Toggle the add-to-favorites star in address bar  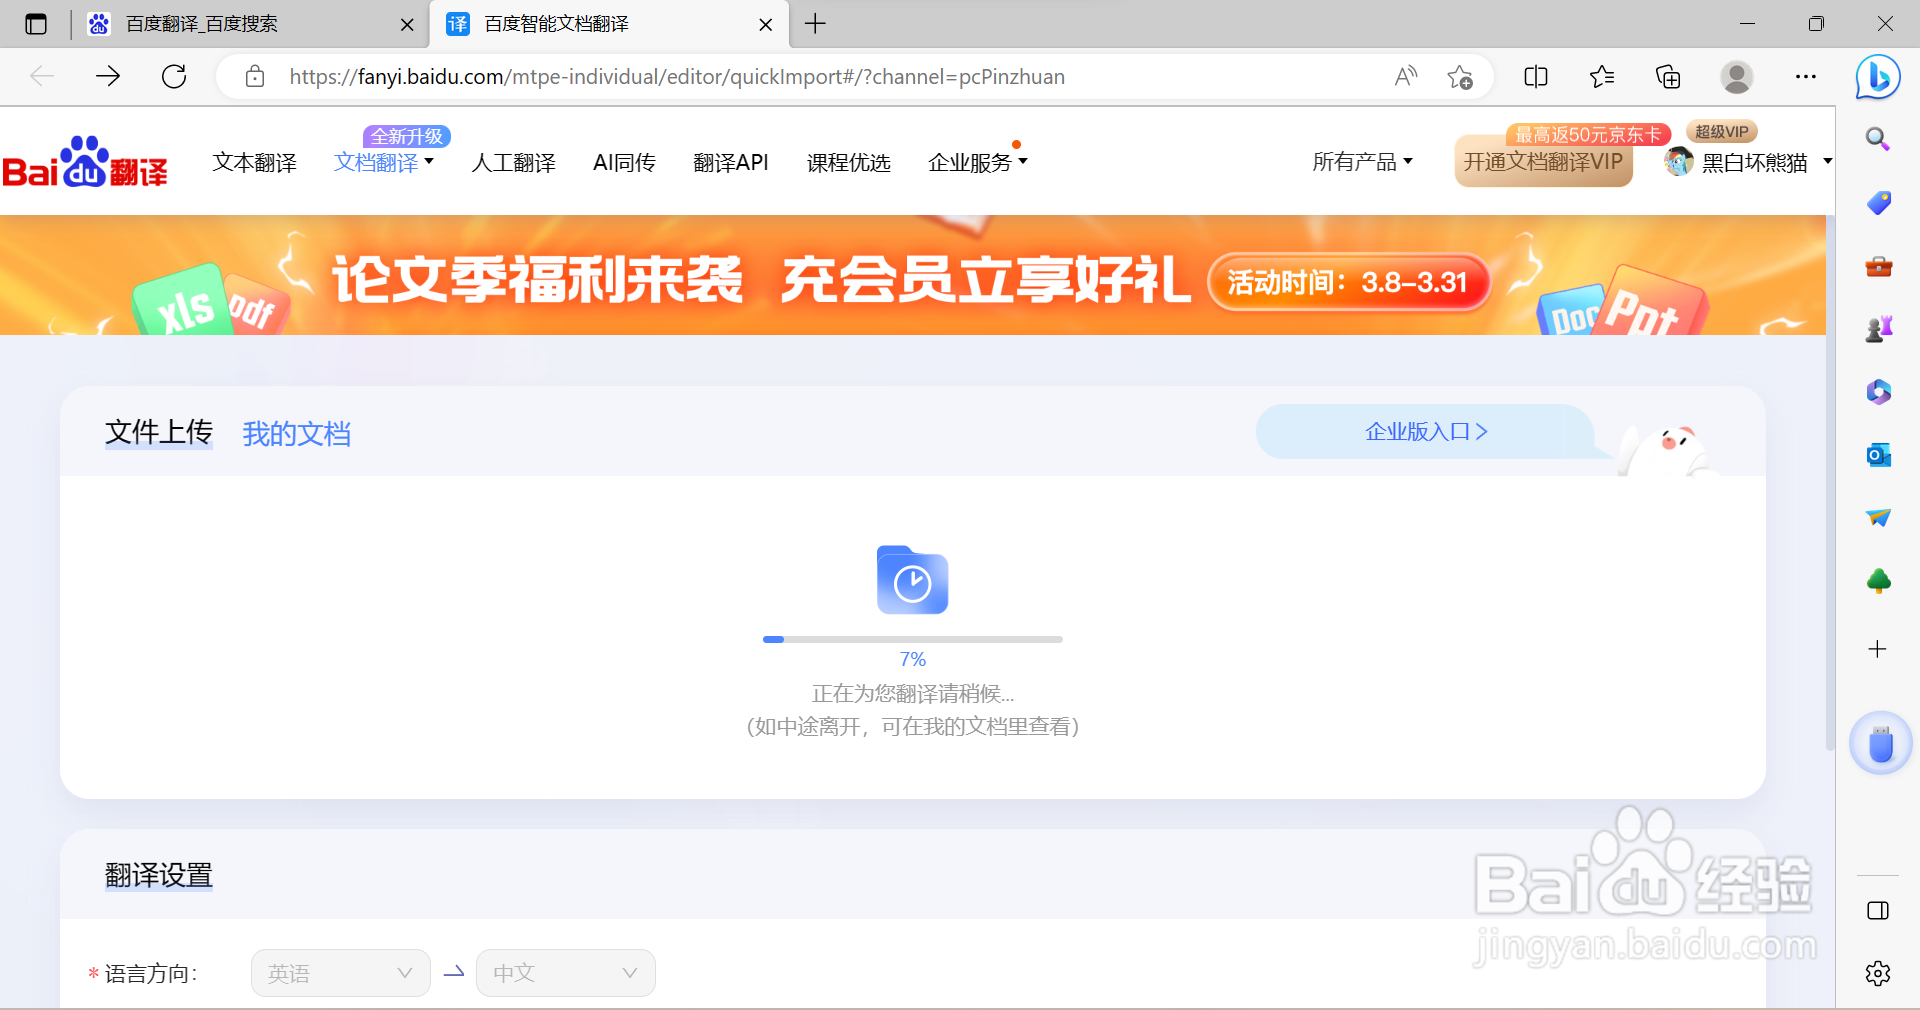[x=1459, y=76]
